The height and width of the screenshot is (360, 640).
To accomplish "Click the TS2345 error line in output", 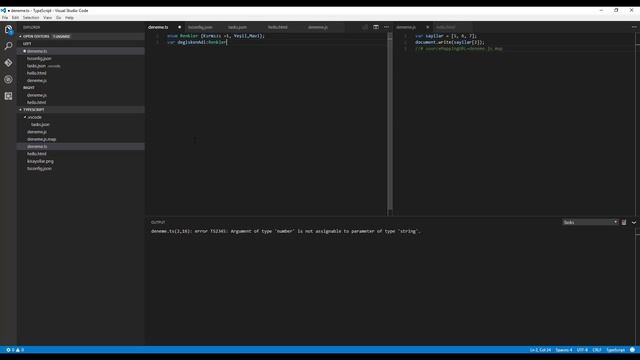I will pos(286,231).
